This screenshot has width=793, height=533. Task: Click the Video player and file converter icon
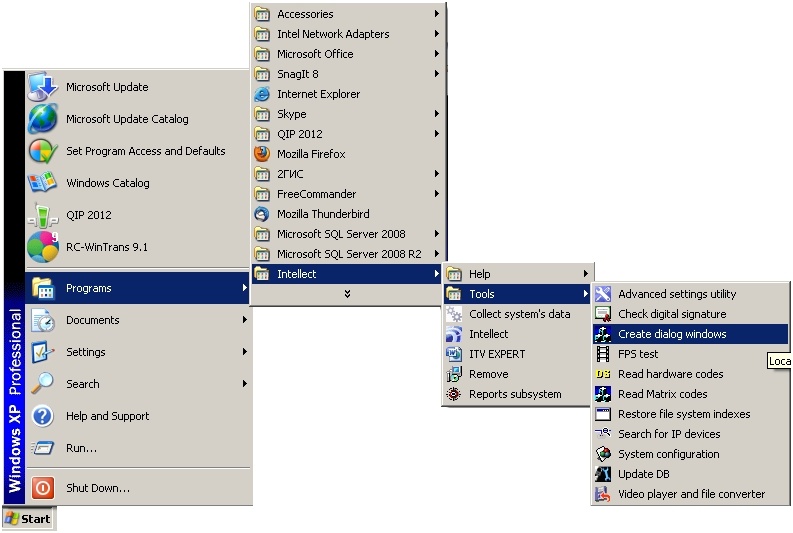tap(603, 494)
